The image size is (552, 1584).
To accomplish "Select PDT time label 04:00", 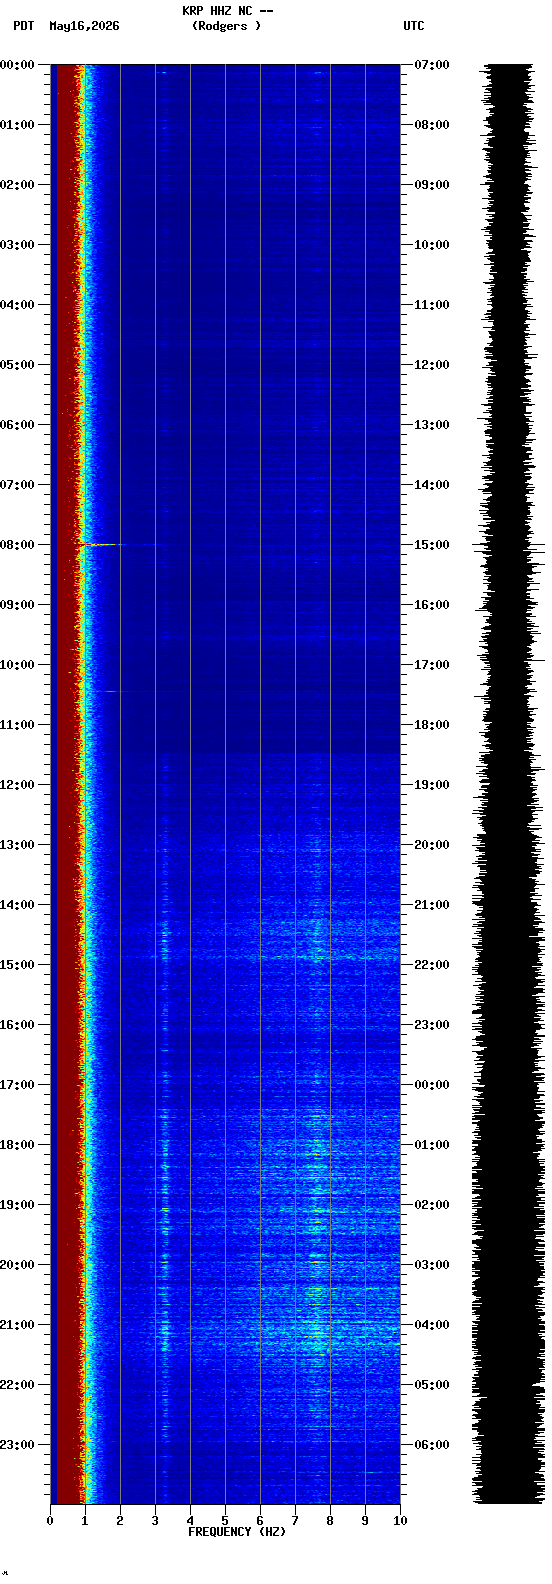I will click(17, 305).
